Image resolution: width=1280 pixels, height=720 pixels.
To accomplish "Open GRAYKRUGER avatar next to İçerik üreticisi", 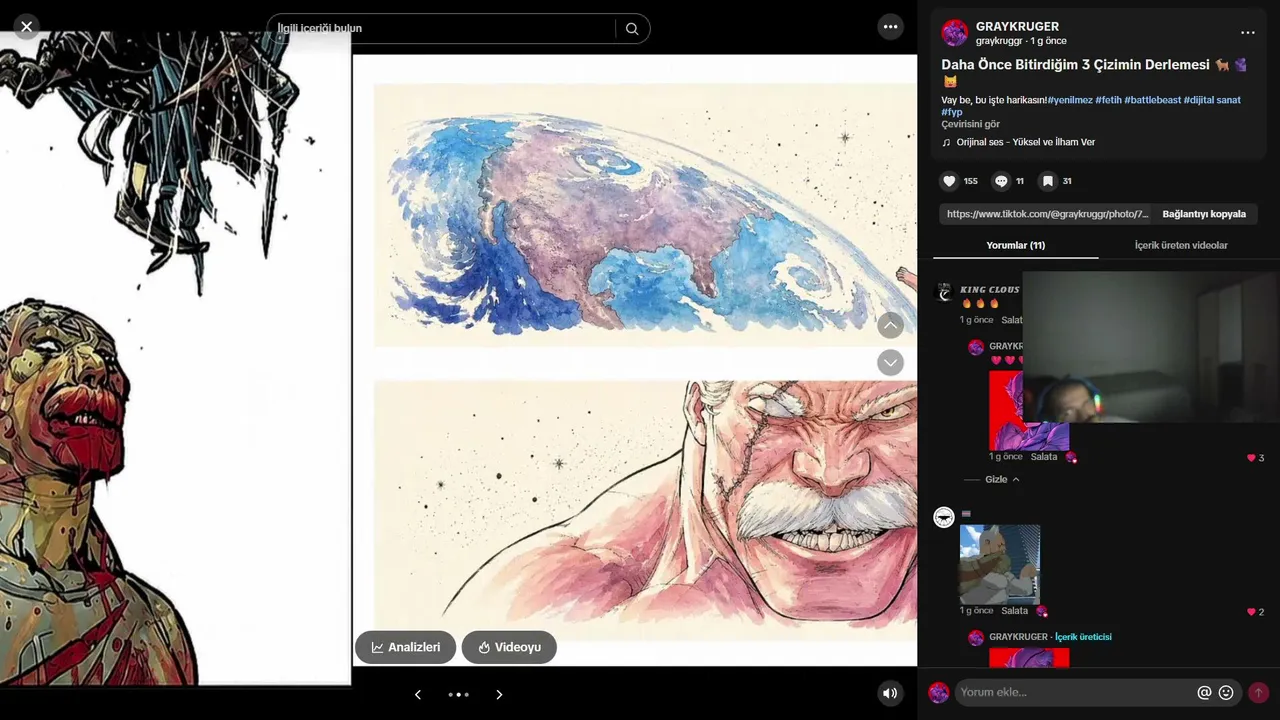I will click(x=976, y=638).
